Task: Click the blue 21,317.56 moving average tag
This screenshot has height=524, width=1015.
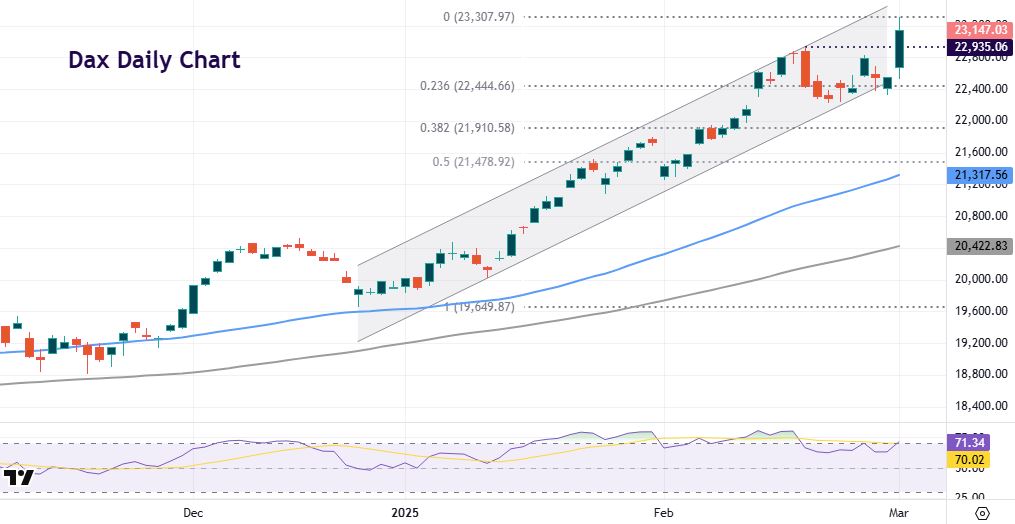Action: [x=980, y=176]
